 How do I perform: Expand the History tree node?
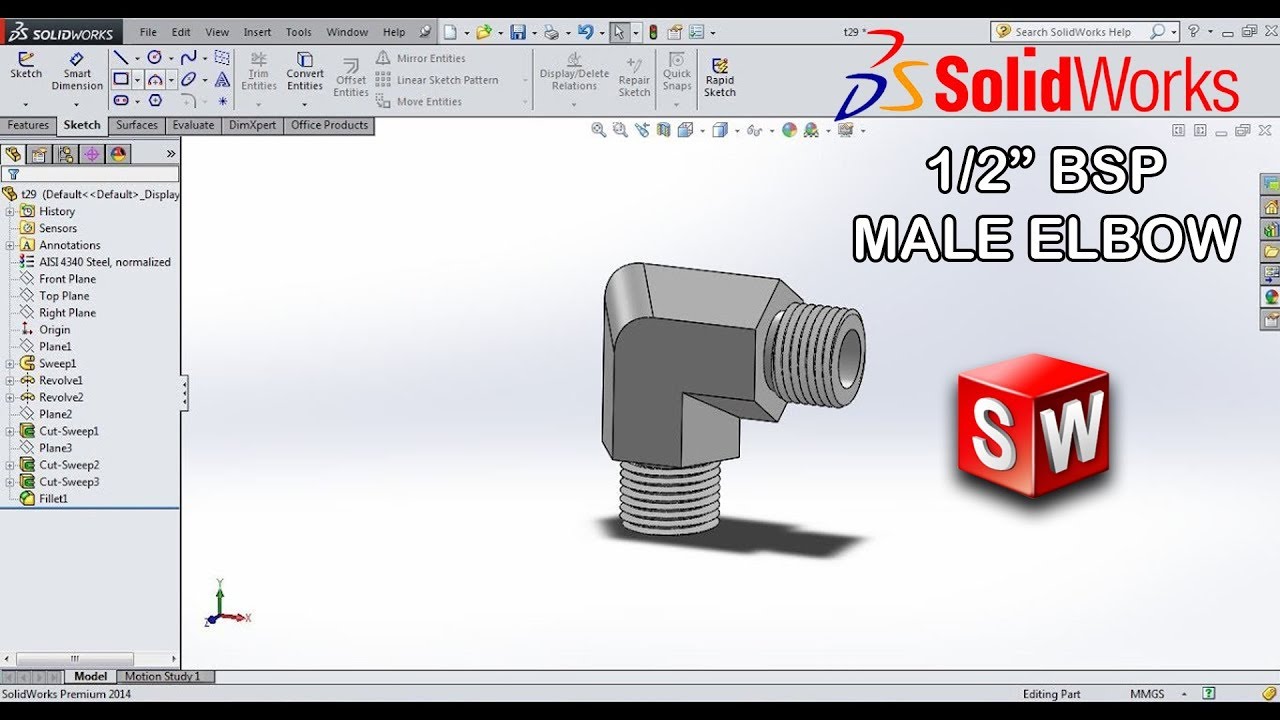pos(10,211)
